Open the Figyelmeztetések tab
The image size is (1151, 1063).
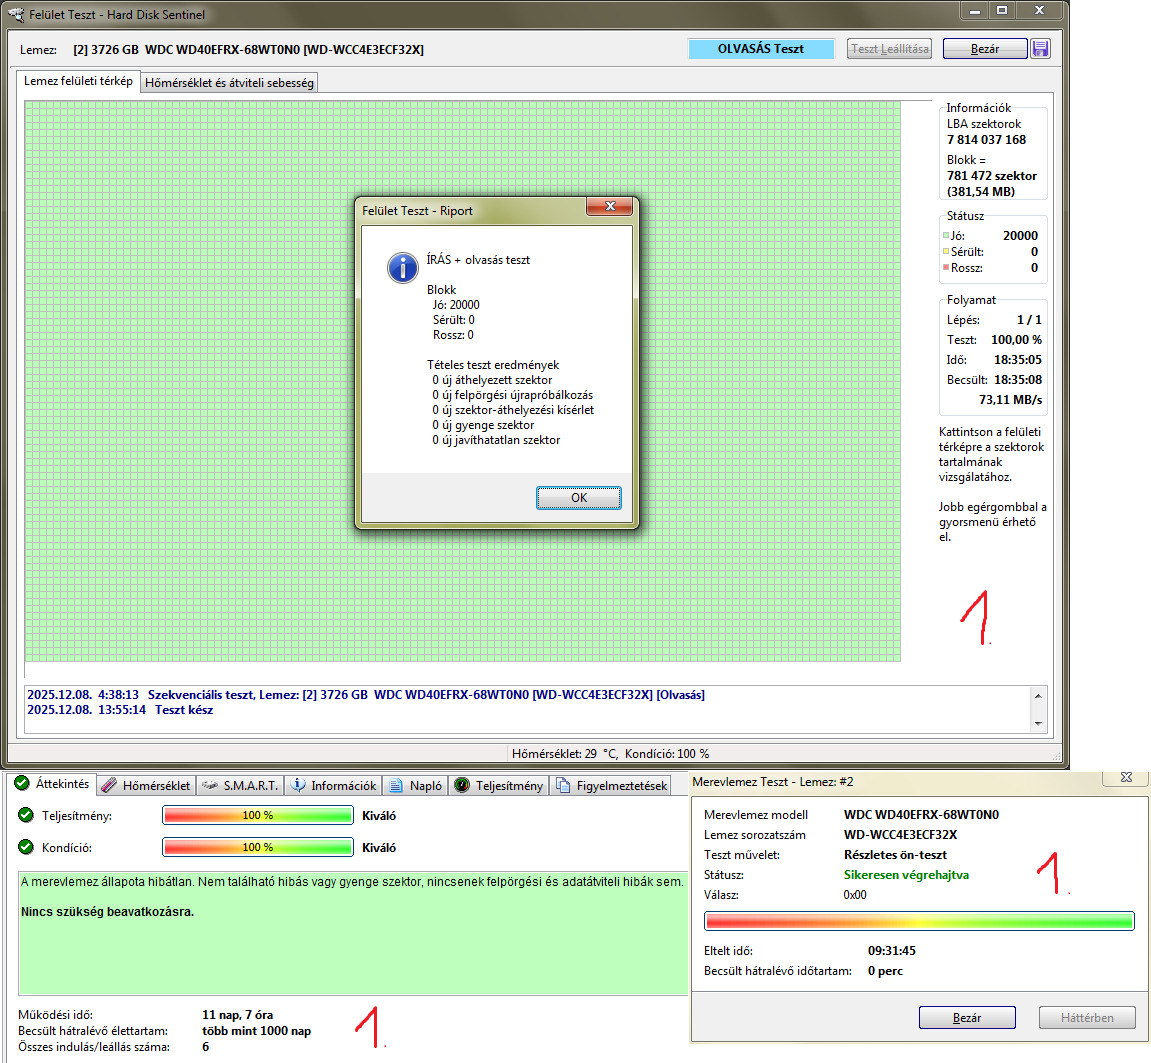point(612,786)
